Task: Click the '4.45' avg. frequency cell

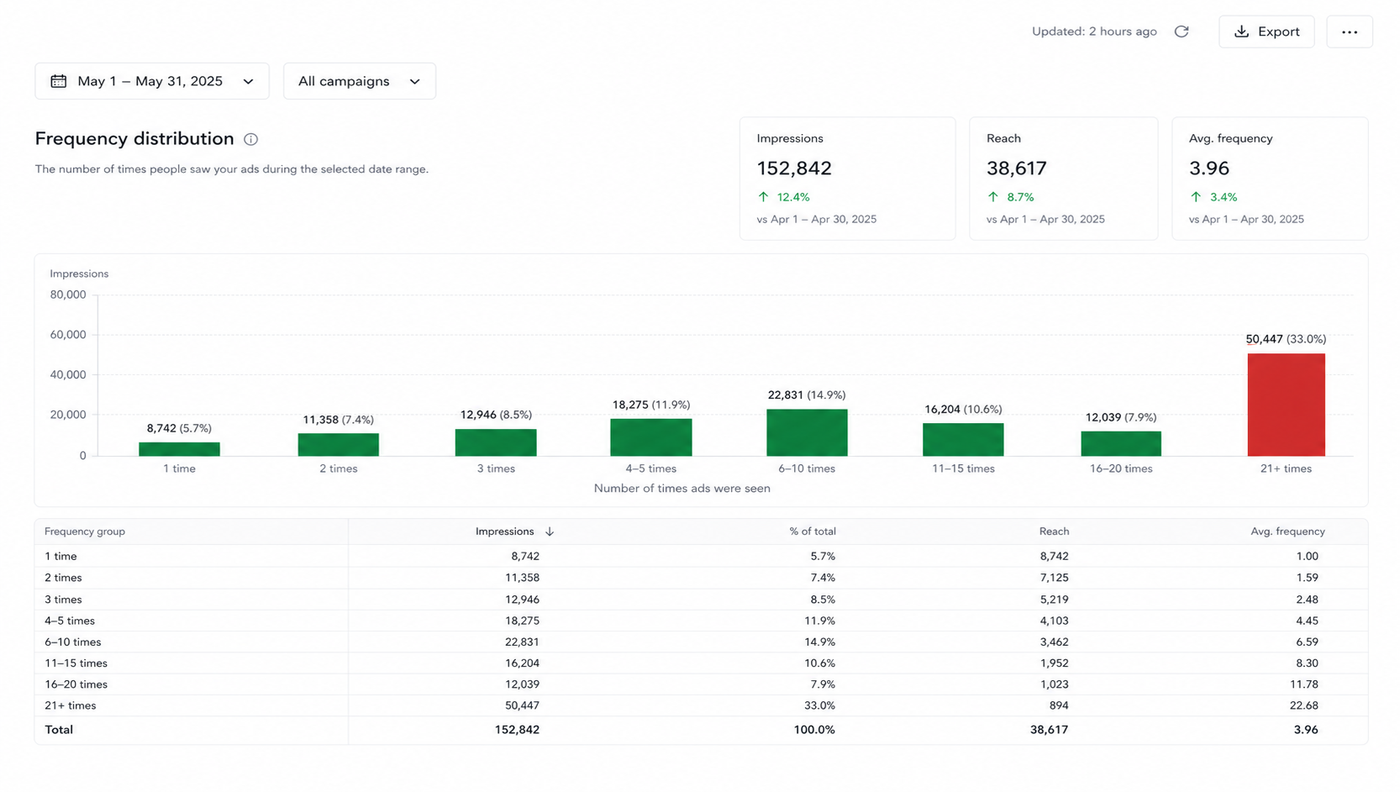Action: point(1306,621)
